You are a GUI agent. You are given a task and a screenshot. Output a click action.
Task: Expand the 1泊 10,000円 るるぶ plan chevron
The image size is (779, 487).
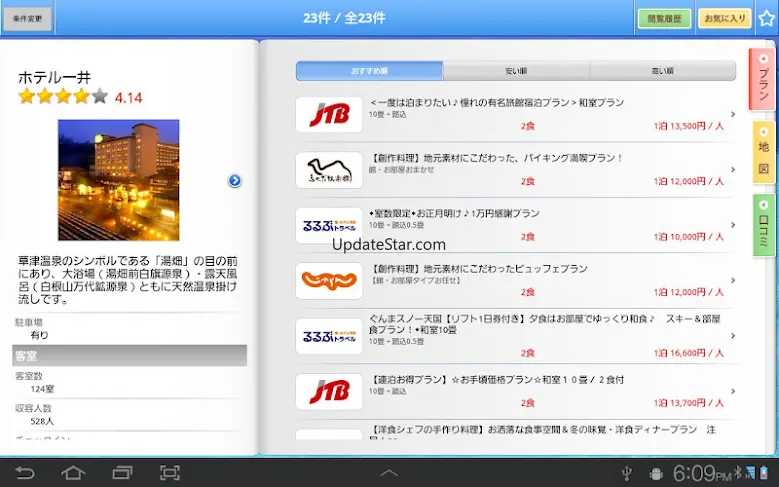click(733, 225)
